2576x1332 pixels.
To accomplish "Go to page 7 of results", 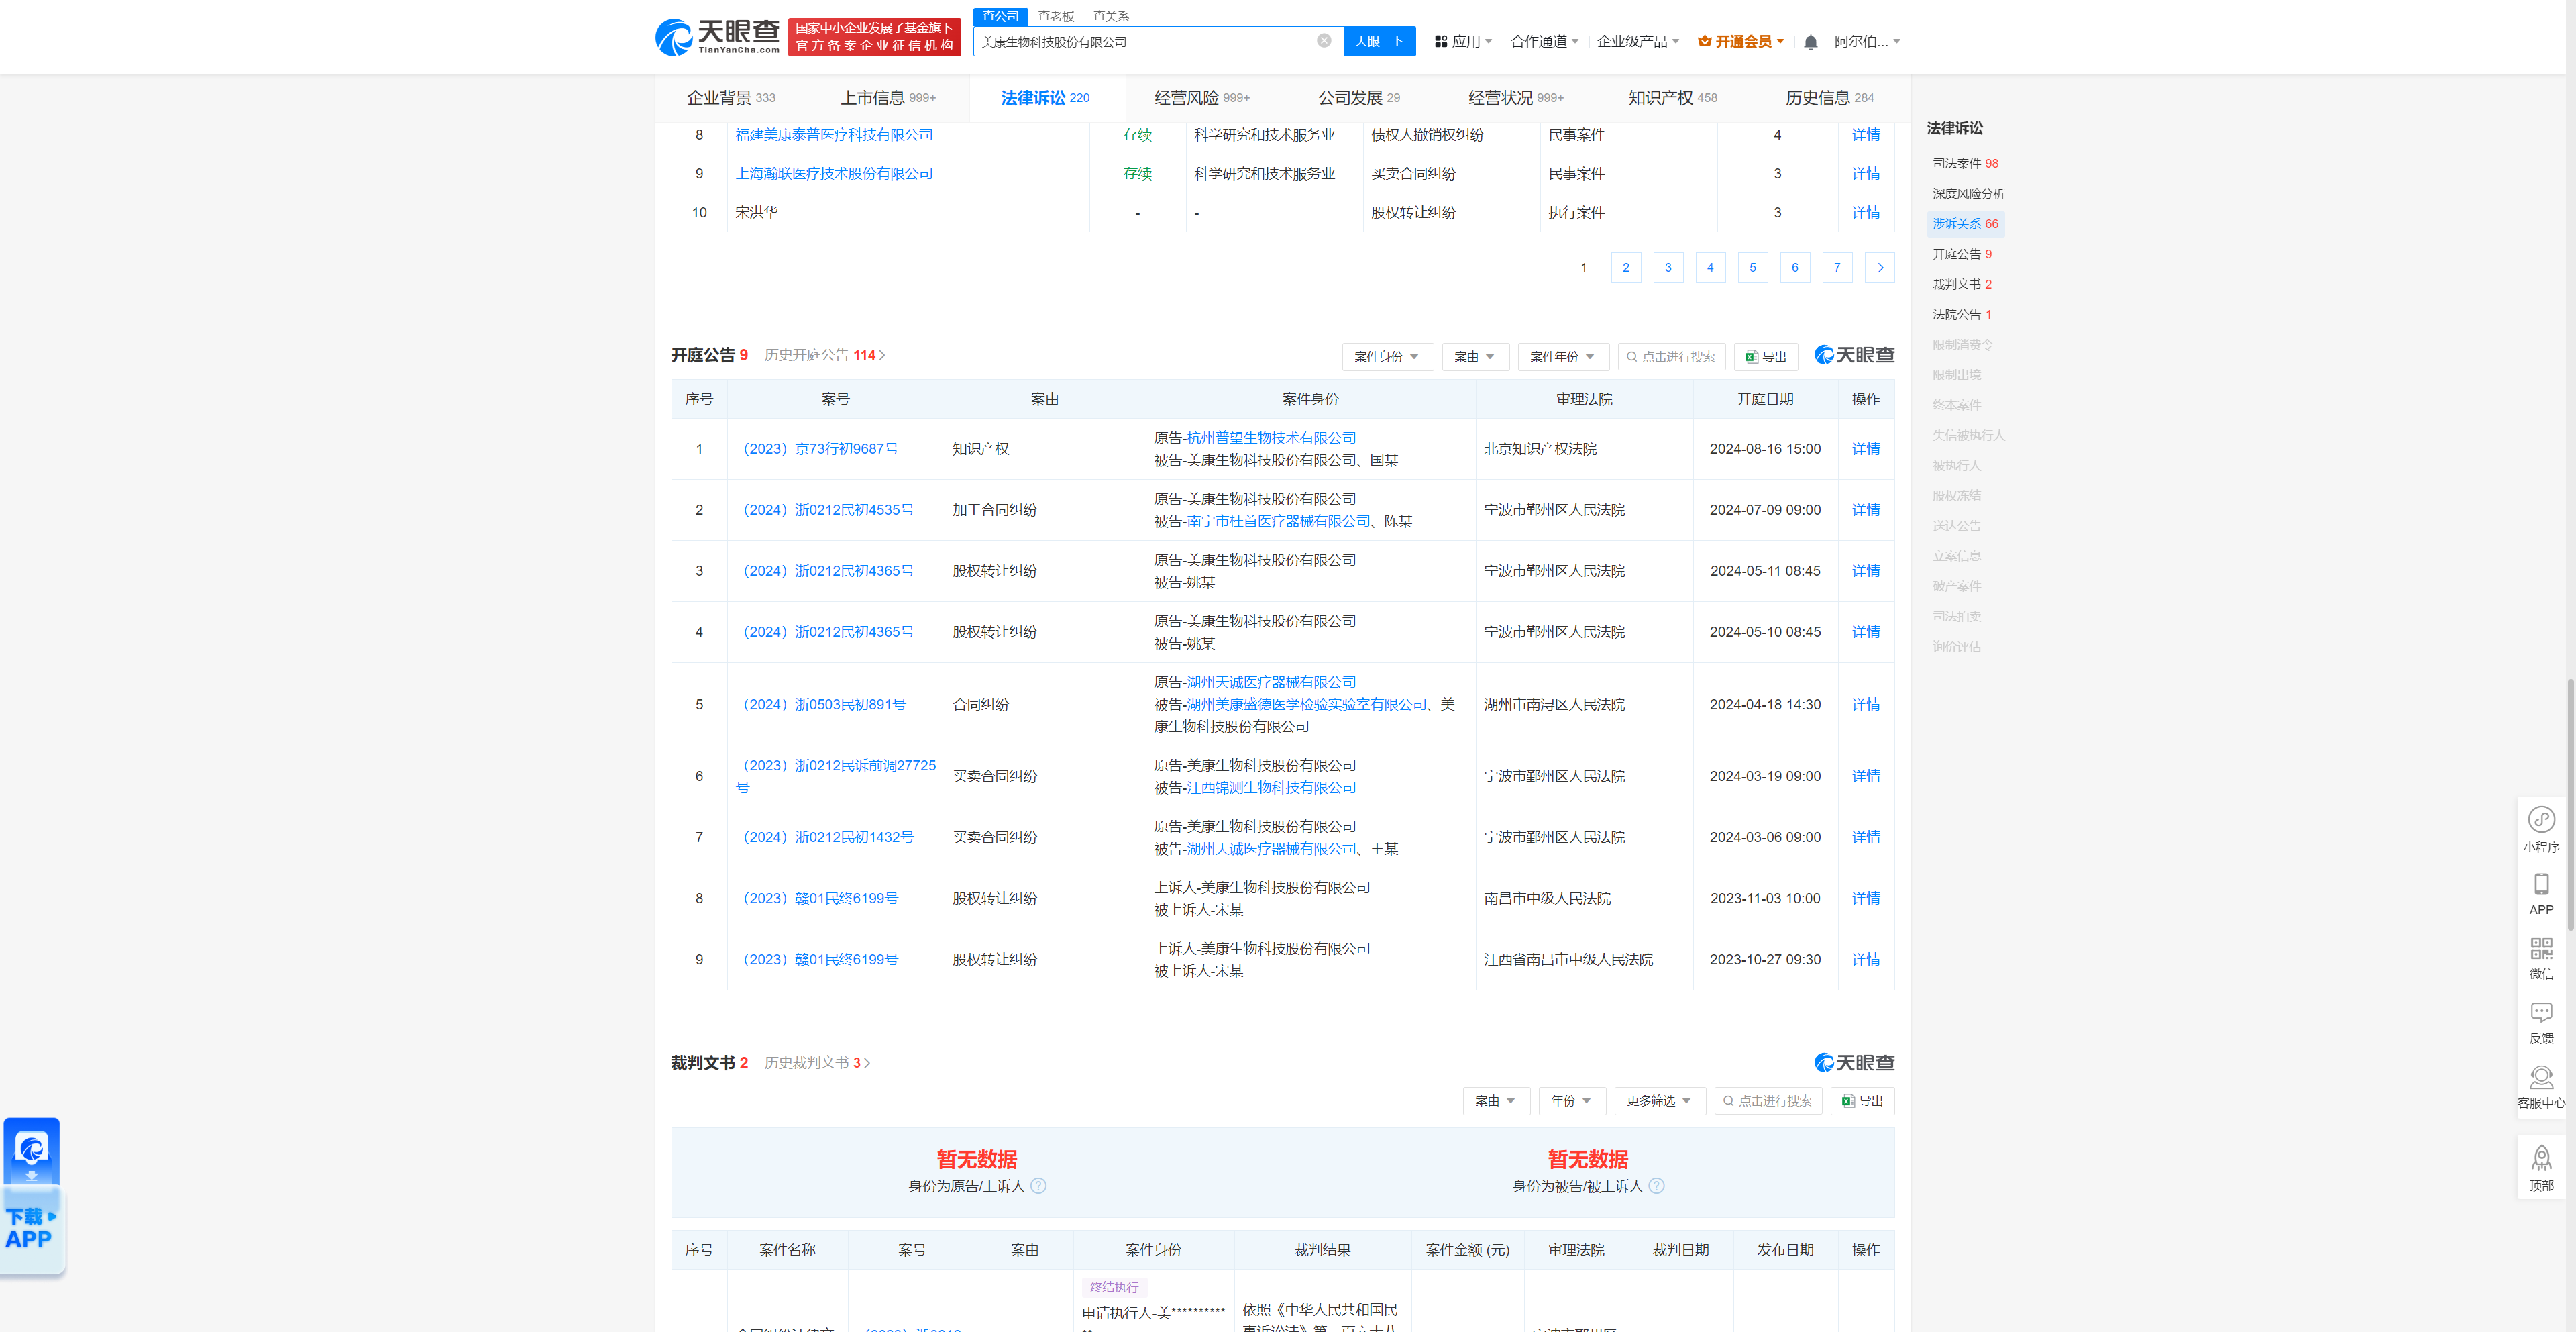I will 1837,268.
